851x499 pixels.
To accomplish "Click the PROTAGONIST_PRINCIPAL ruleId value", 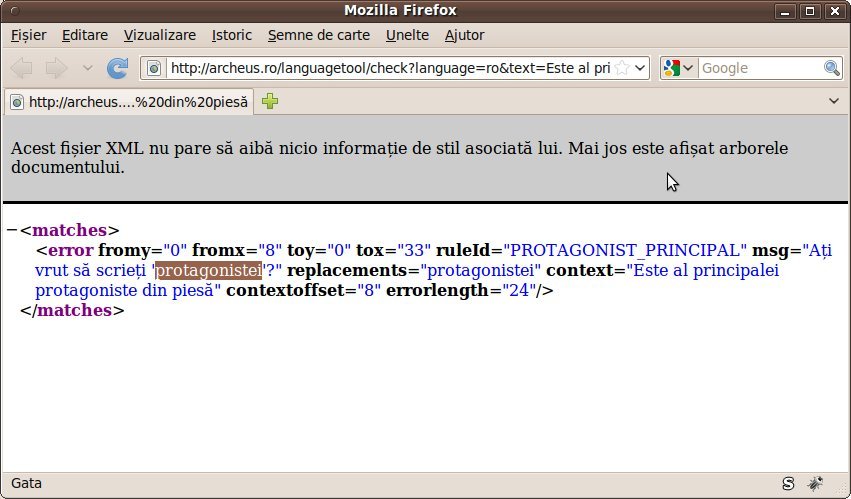I will click(625, 250).
